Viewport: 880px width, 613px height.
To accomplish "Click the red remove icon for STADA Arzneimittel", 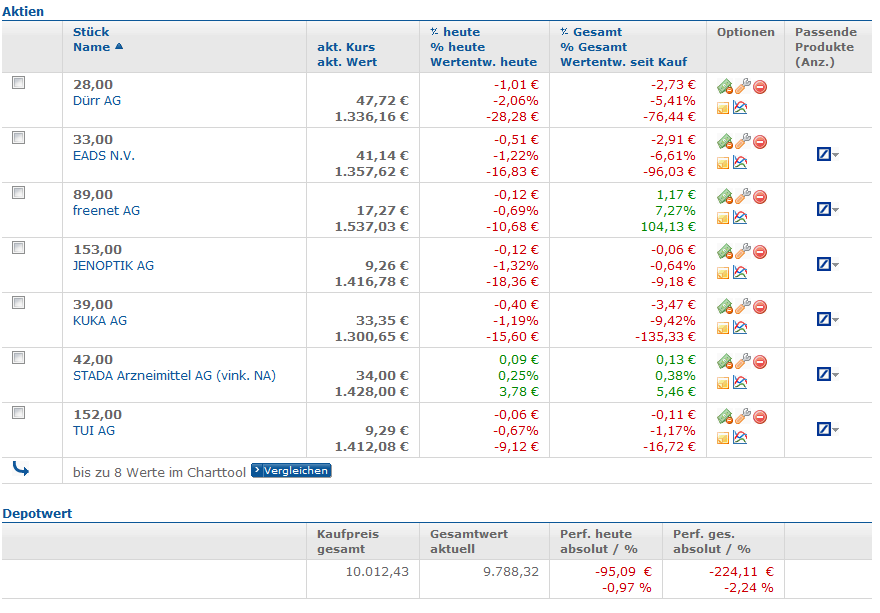I will pyautogui.click(x=760, y=362).
